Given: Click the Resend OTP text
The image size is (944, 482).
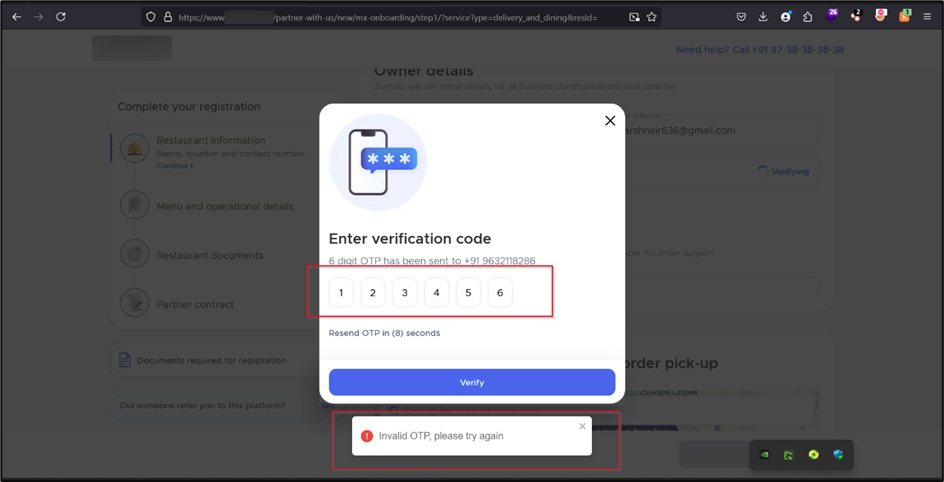Looking at the screenshot, I should coord(384,333).
